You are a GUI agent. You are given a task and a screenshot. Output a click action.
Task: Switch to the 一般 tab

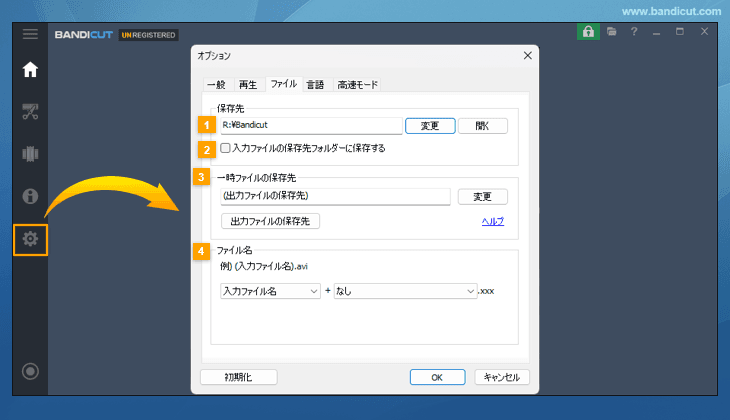pos(216,84)
